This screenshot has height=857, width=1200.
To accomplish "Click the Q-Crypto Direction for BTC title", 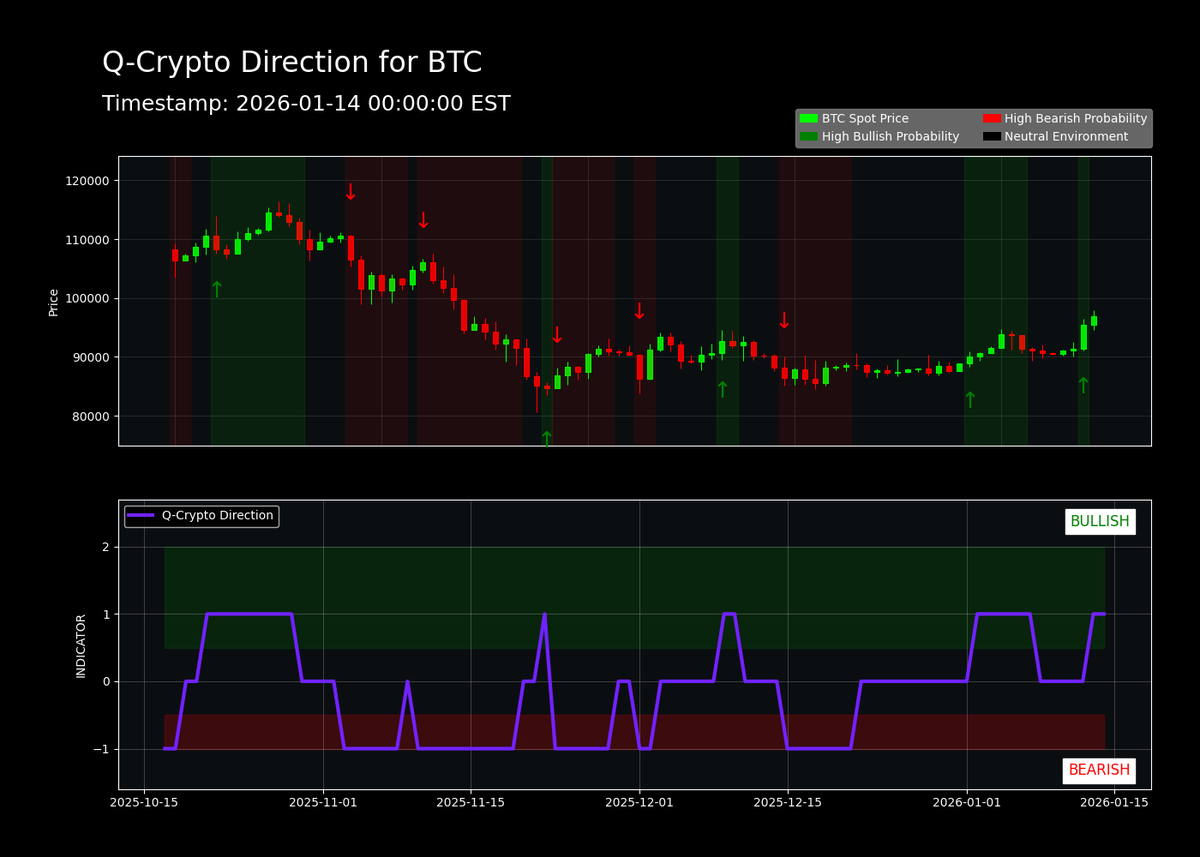I will point(292,61).
